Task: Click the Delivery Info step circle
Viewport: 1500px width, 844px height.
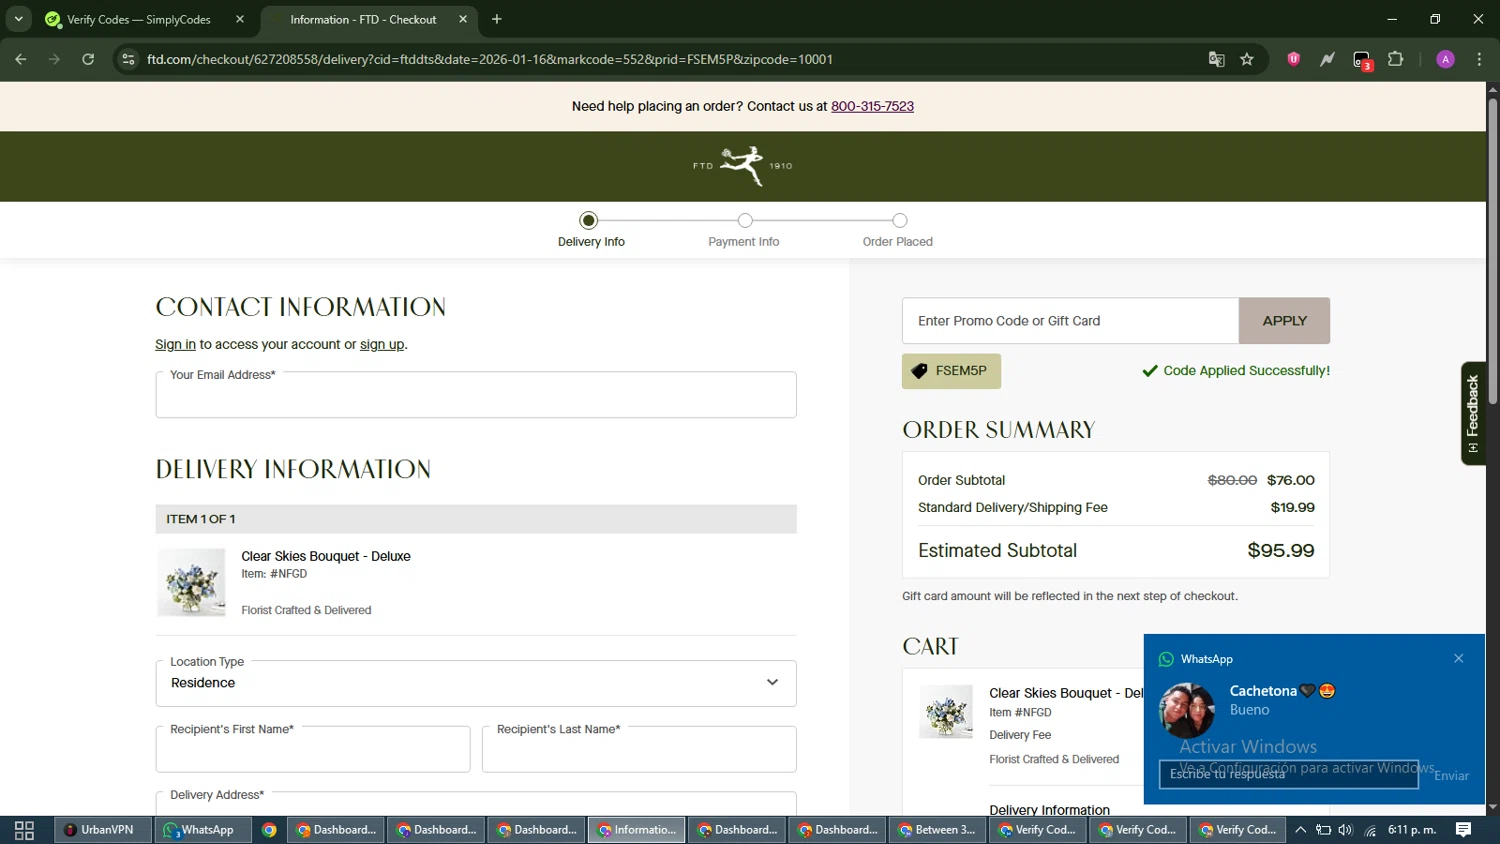Action: tap(589, 221)
